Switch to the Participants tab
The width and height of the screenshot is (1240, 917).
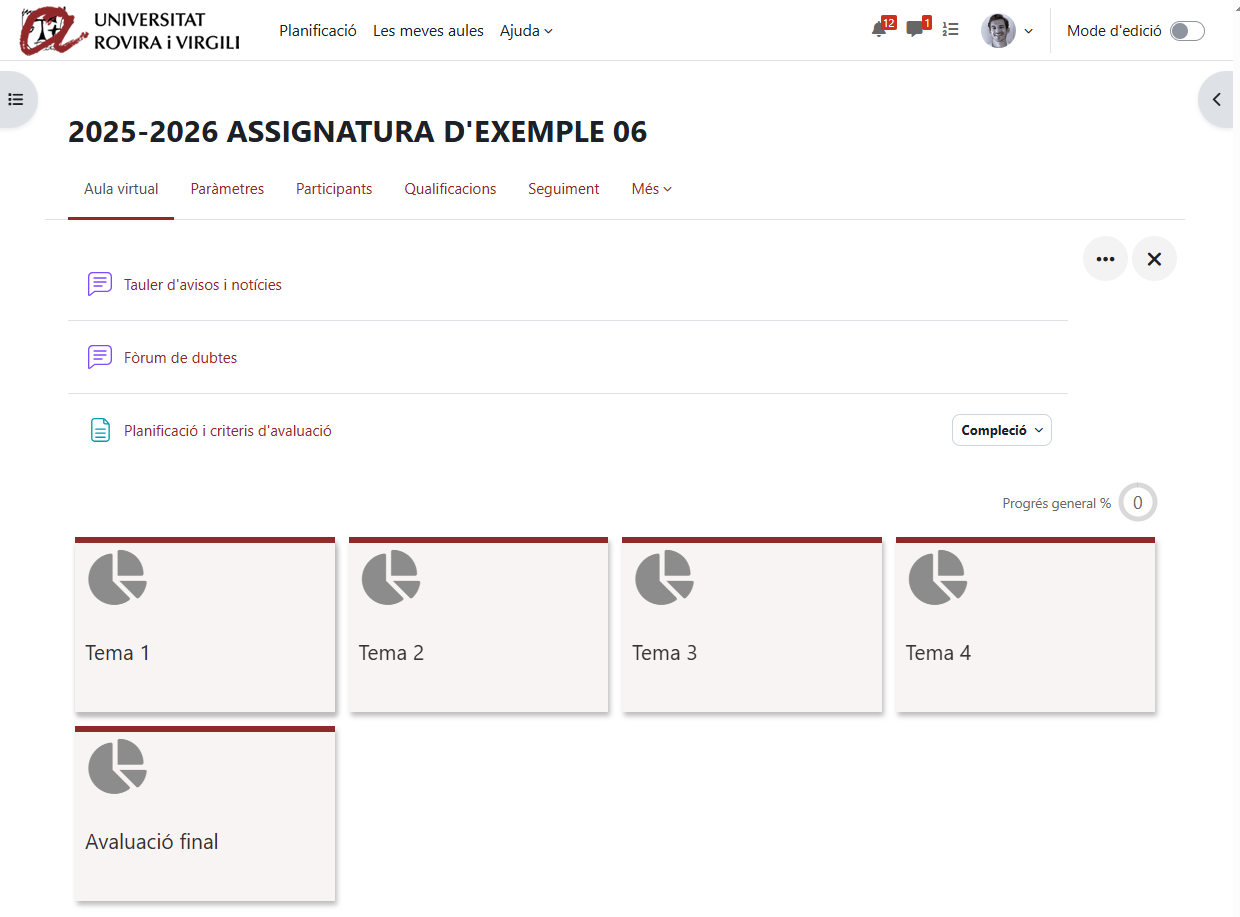334,189
